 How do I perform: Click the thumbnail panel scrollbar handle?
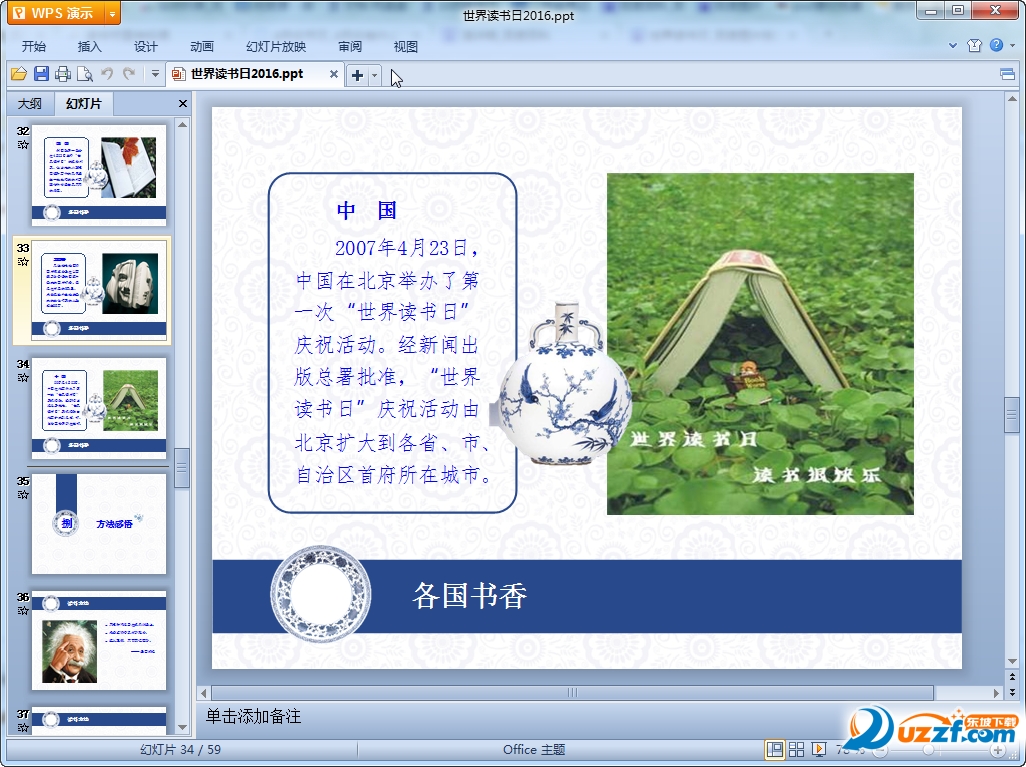pyautogui.click(x=182, y=468)
